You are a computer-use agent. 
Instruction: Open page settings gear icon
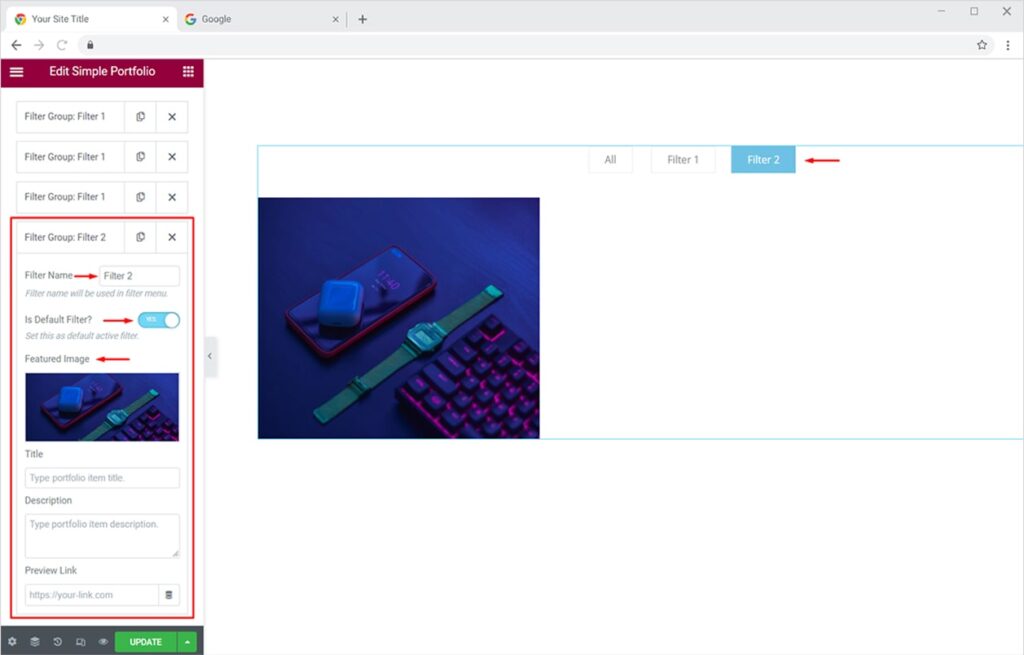[12, 642]
